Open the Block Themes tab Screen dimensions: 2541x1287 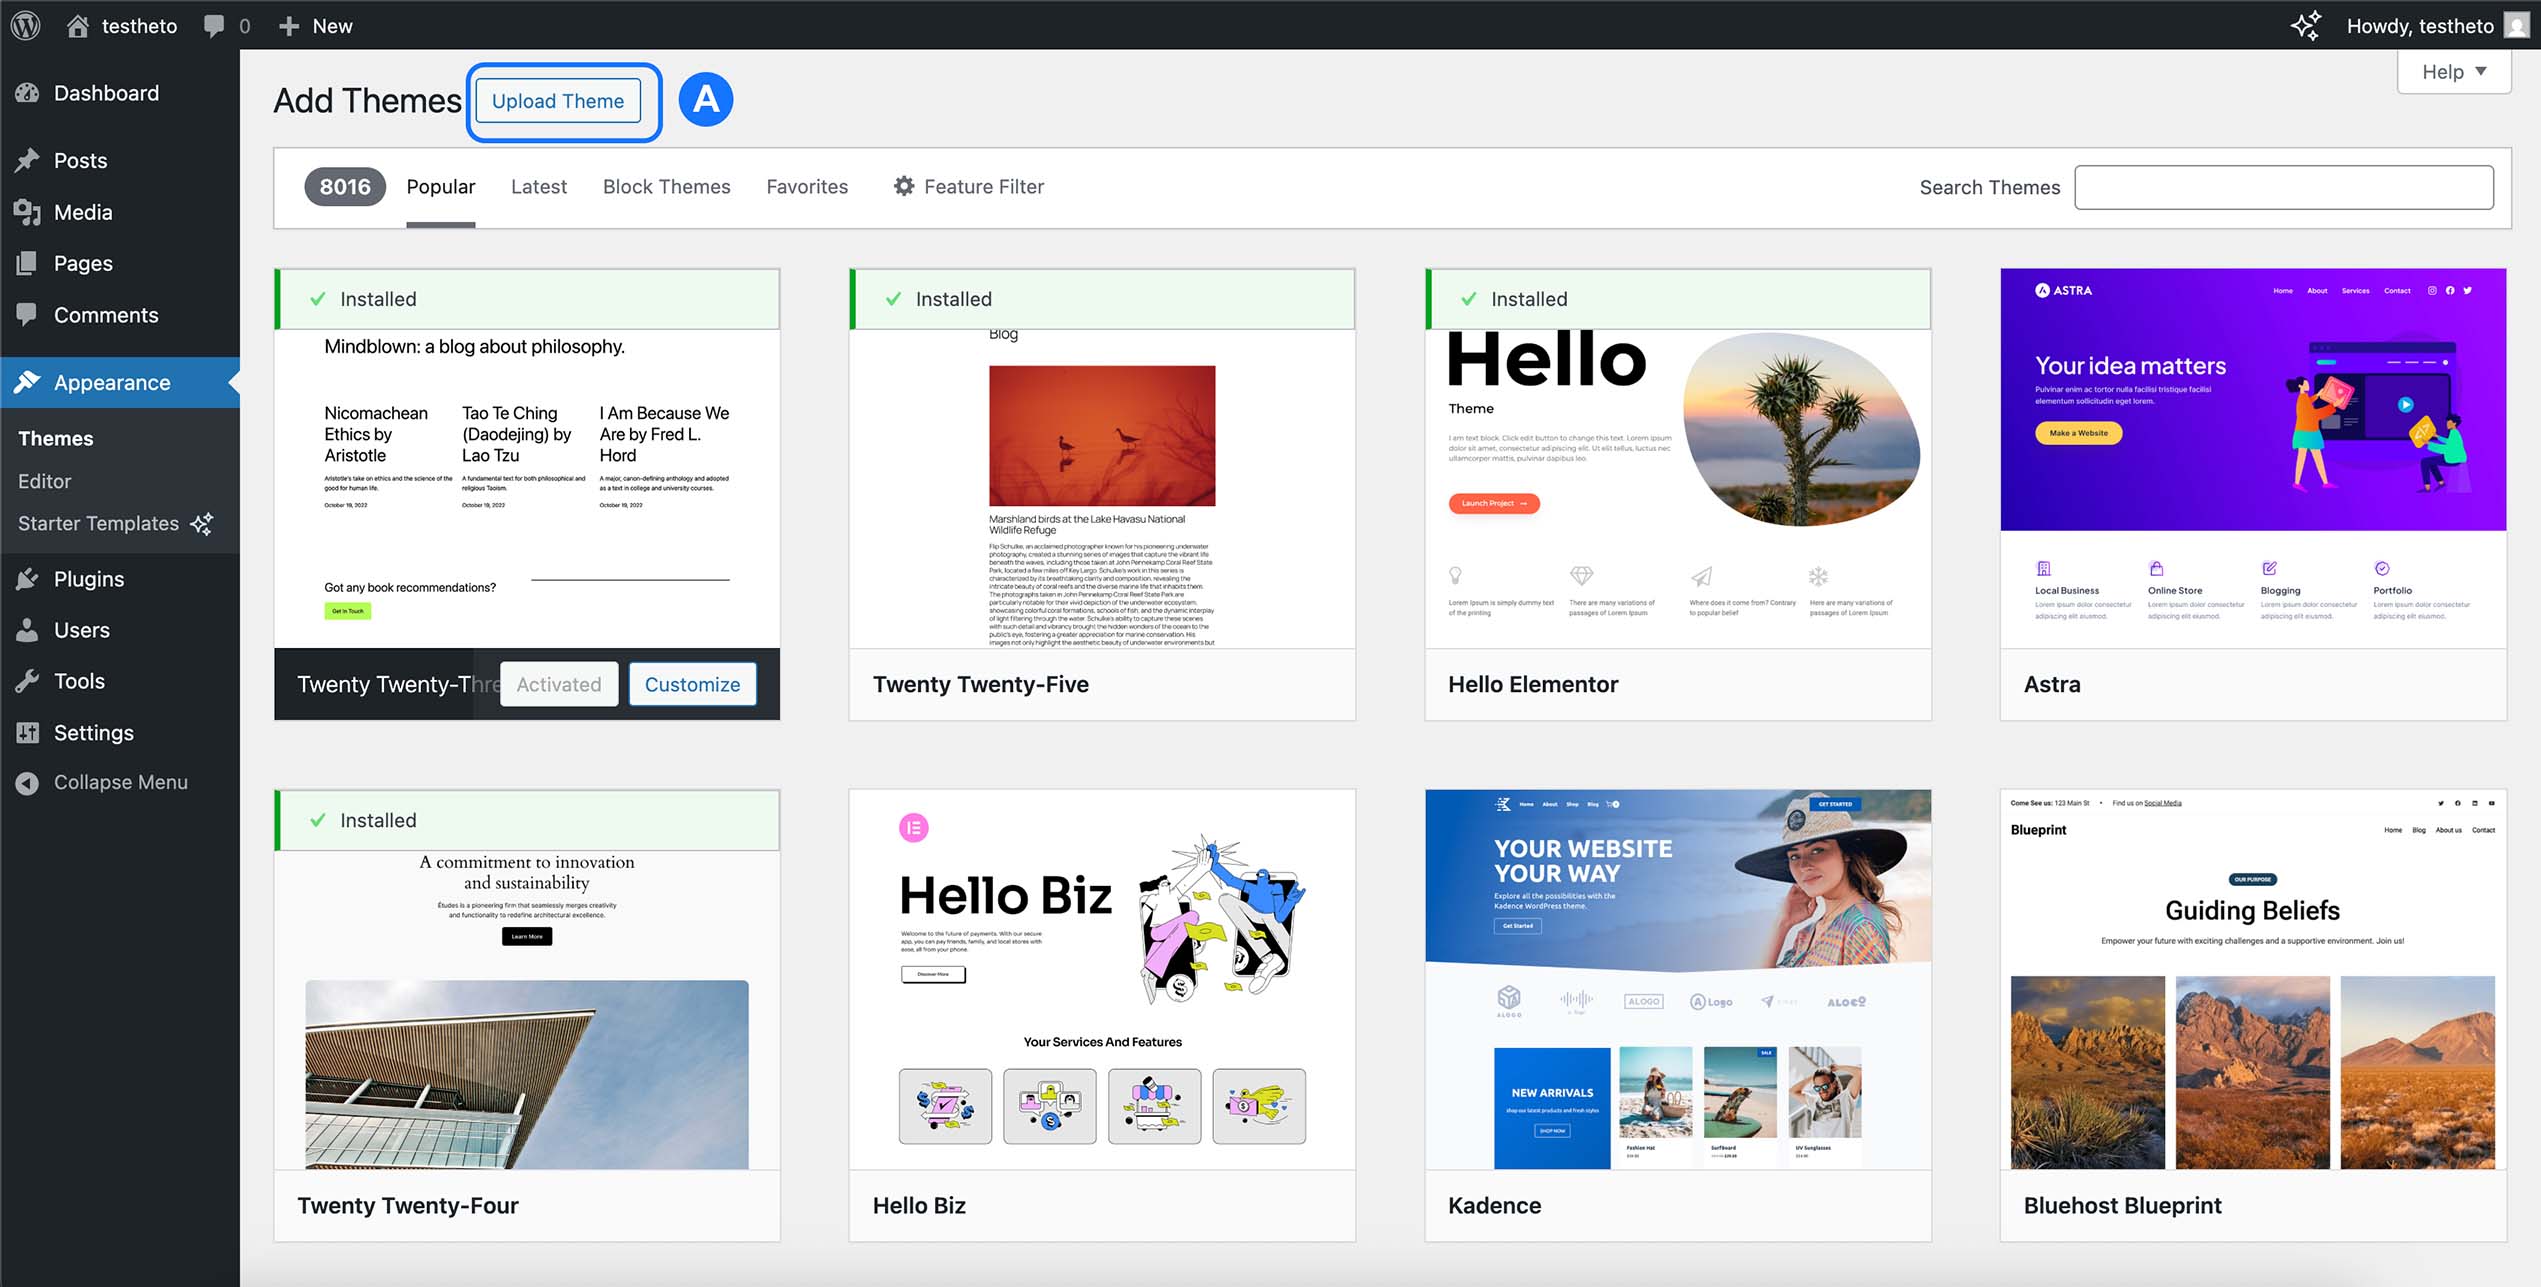pyautogui.click(x=666, y=186)
